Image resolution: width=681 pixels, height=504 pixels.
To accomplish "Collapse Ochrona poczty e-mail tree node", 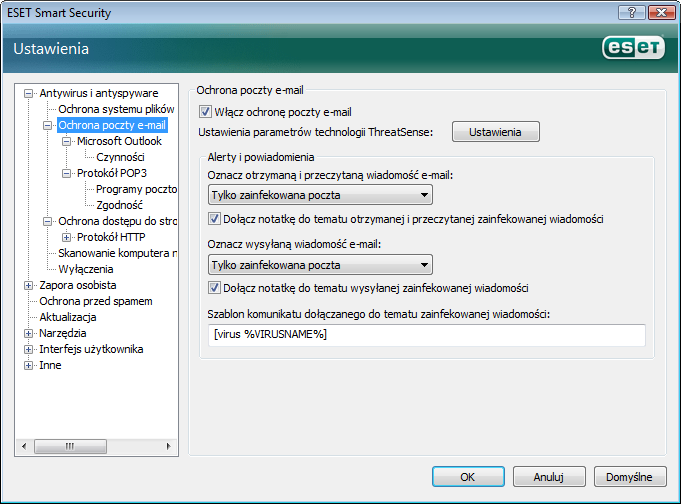I will coord(47,126).
